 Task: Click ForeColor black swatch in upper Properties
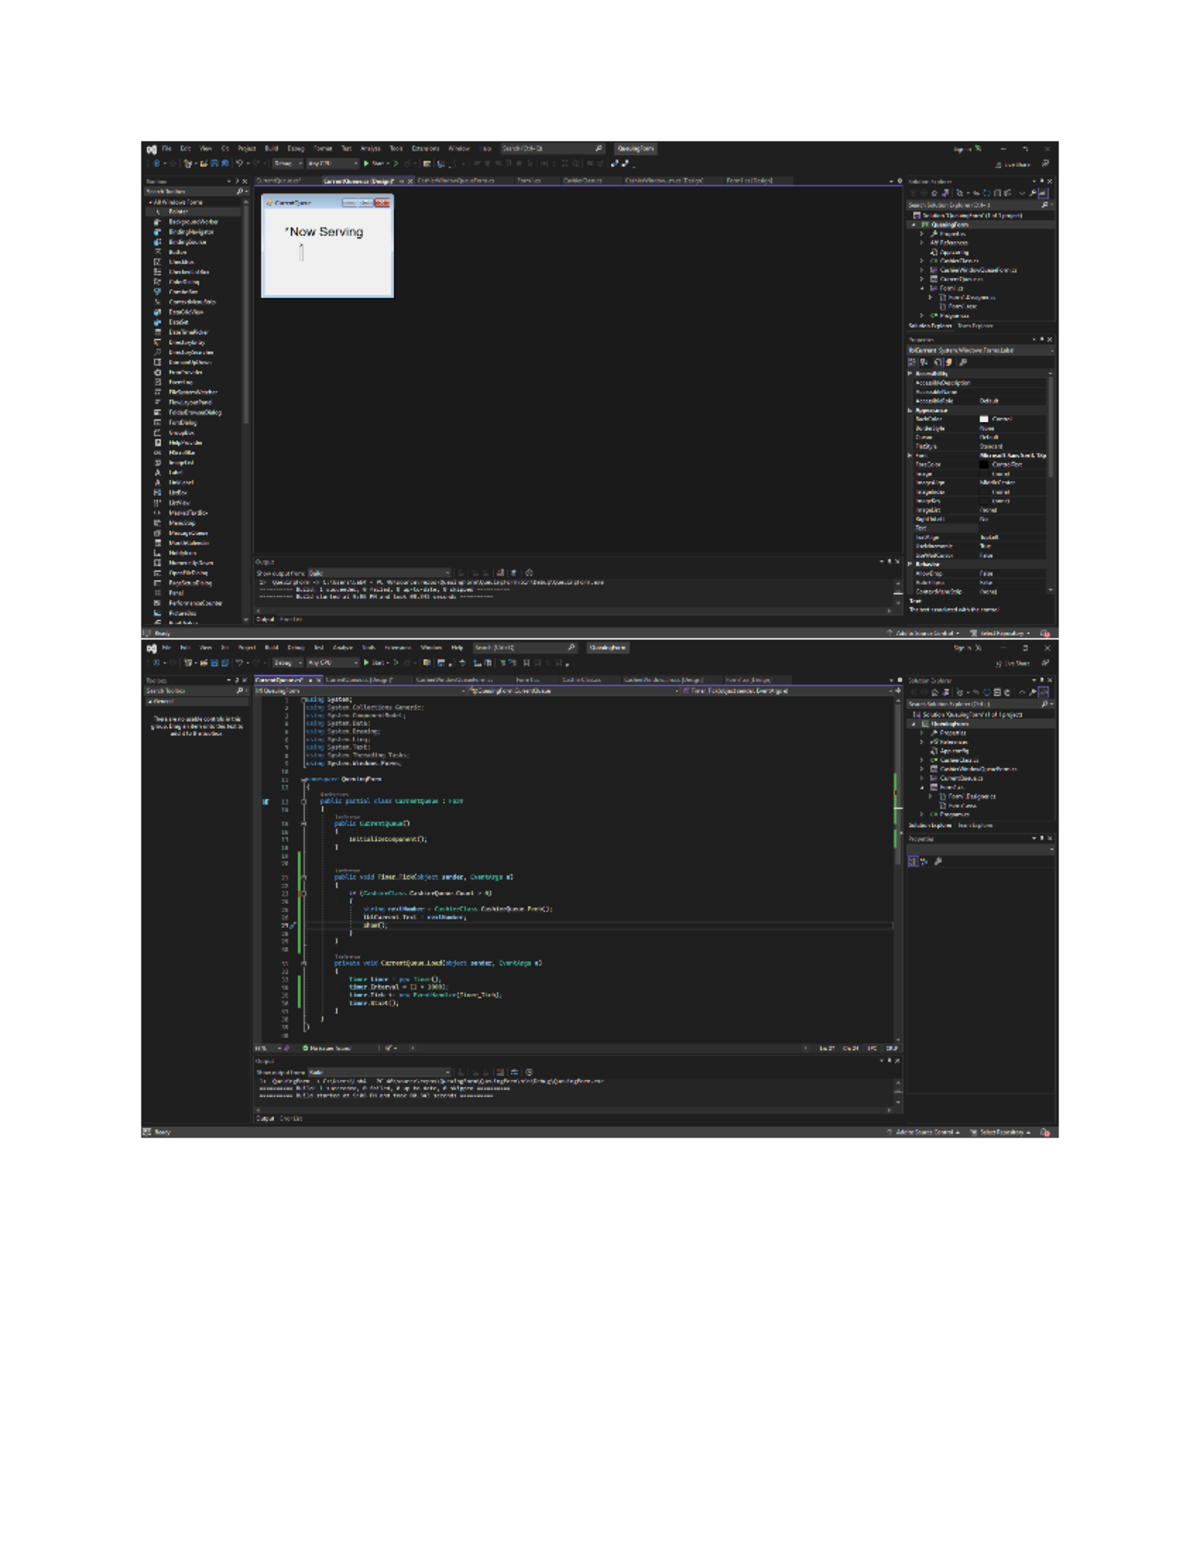point(984,465)
